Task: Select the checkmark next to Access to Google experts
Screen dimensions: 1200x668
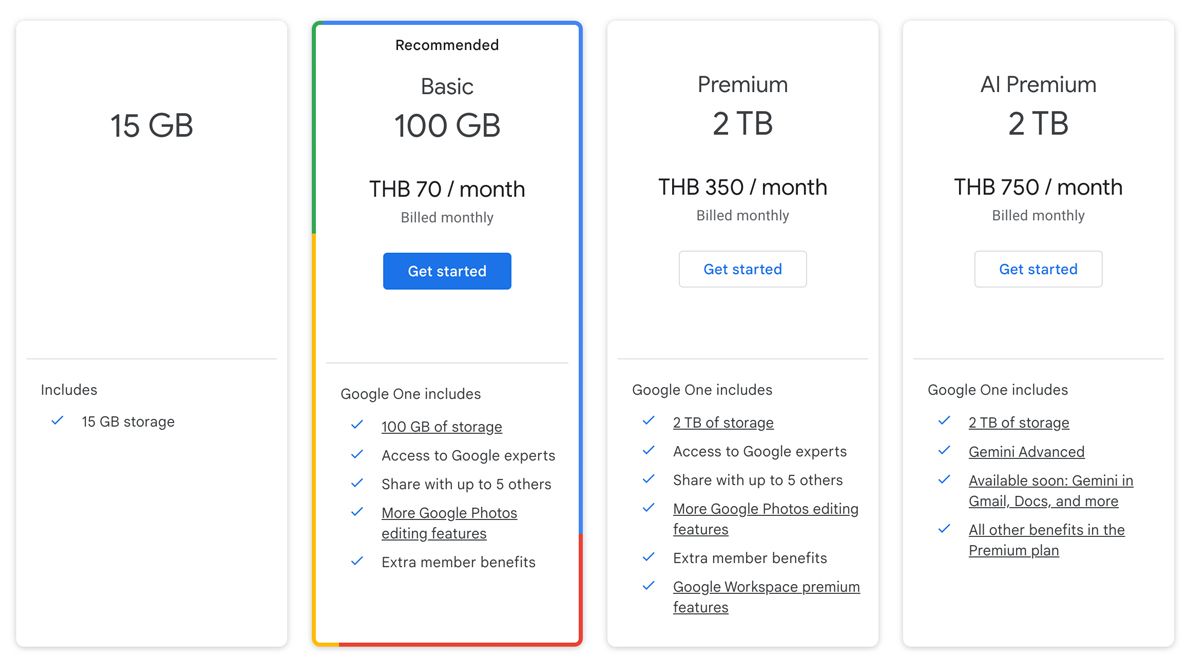Action: pyautogui.click(x=357, y=455)
